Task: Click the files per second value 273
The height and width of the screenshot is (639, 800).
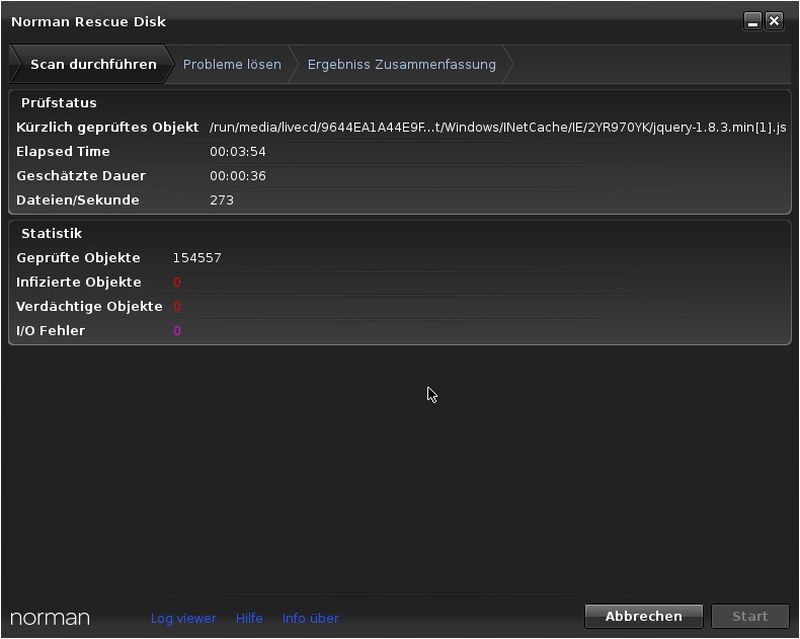Action: coord(221,200)
